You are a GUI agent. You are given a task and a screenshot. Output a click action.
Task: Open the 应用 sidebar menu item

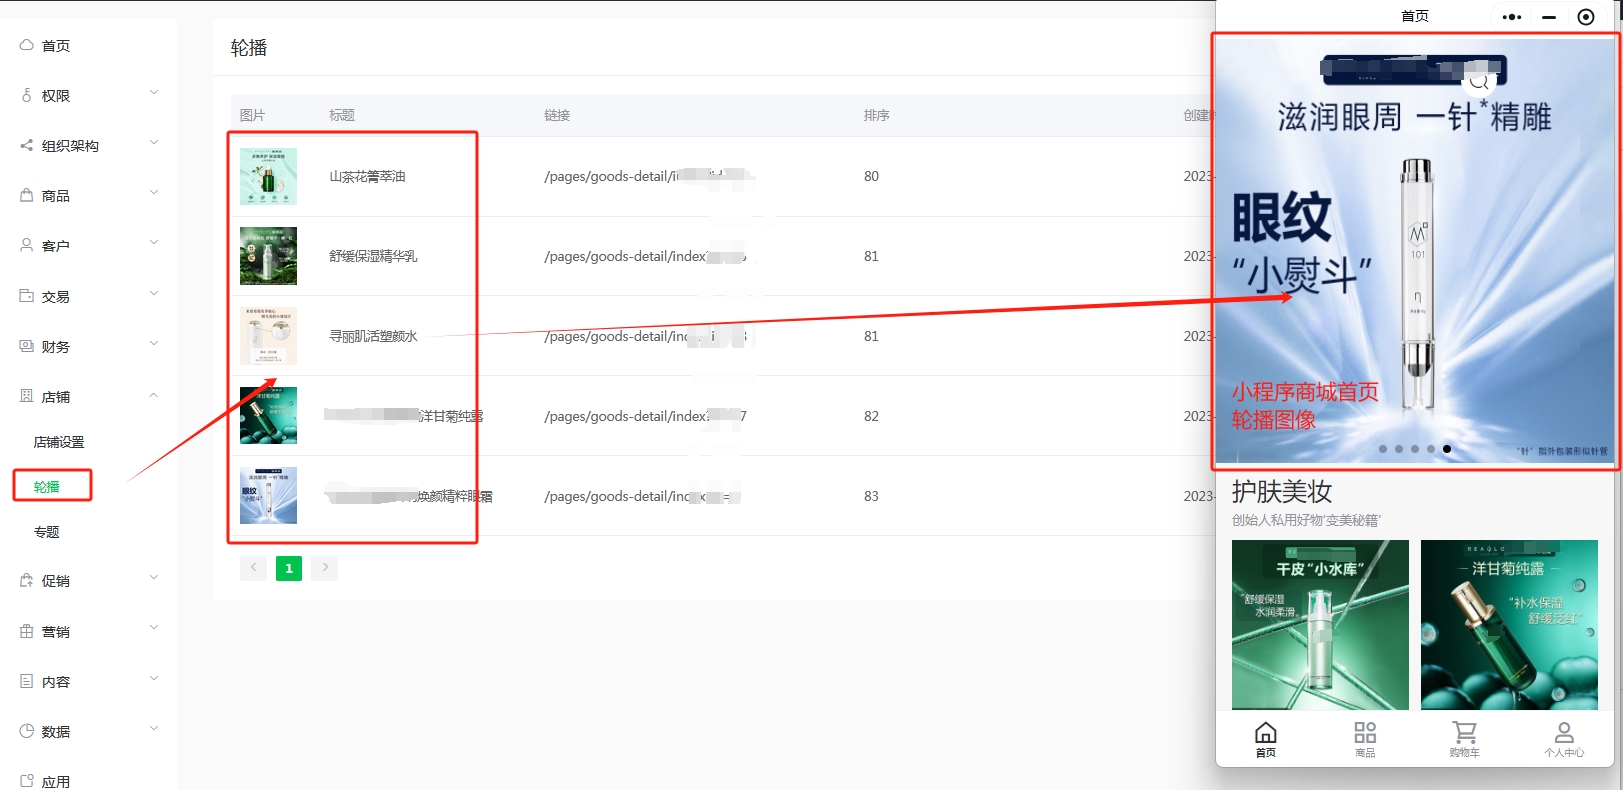coord(56,782)
